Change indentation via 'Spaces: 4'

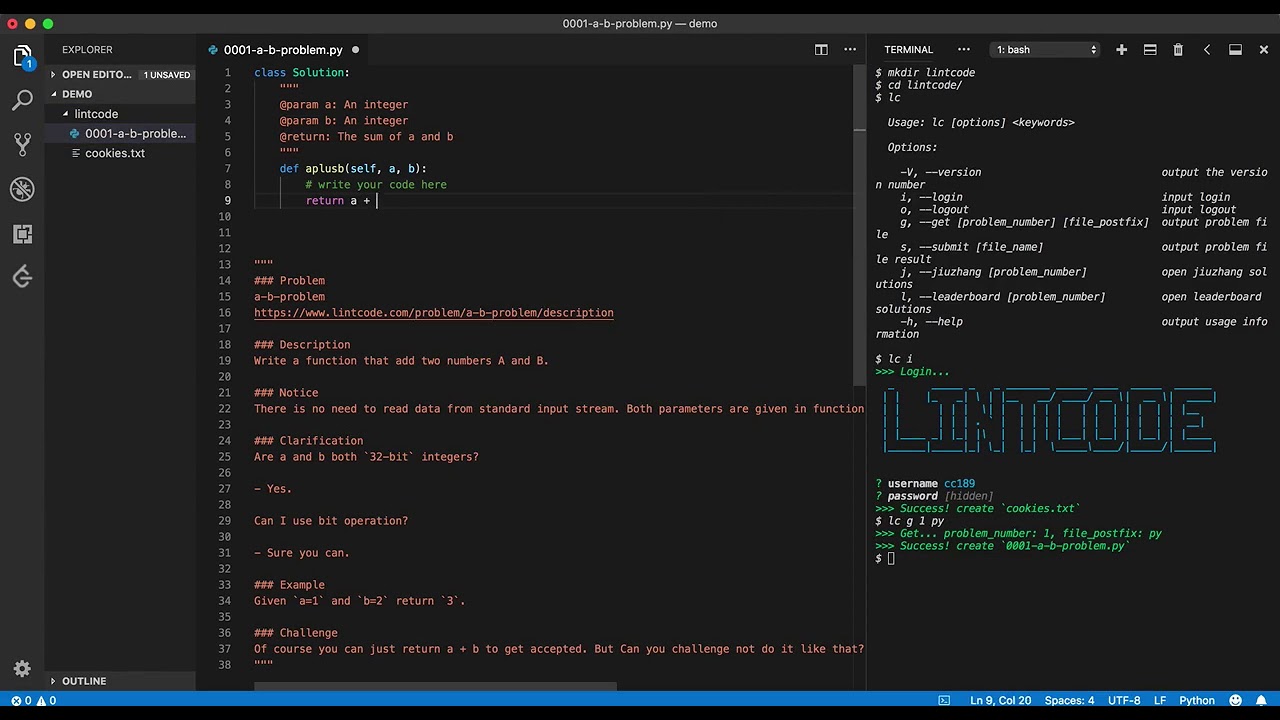point(1069,700)
